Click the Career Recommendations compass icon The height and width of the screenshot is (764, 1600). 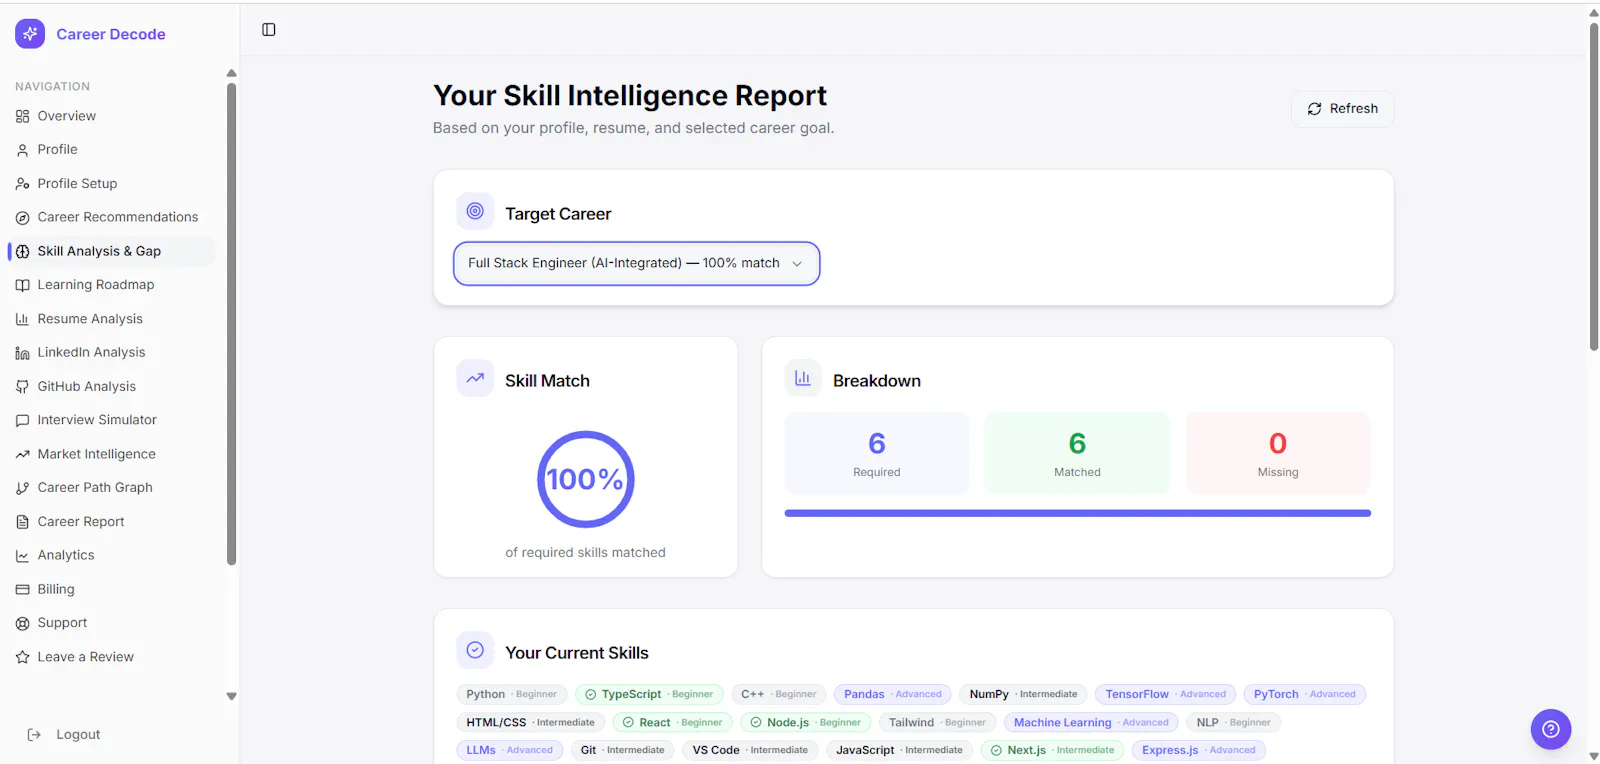[x=22, y=217]
